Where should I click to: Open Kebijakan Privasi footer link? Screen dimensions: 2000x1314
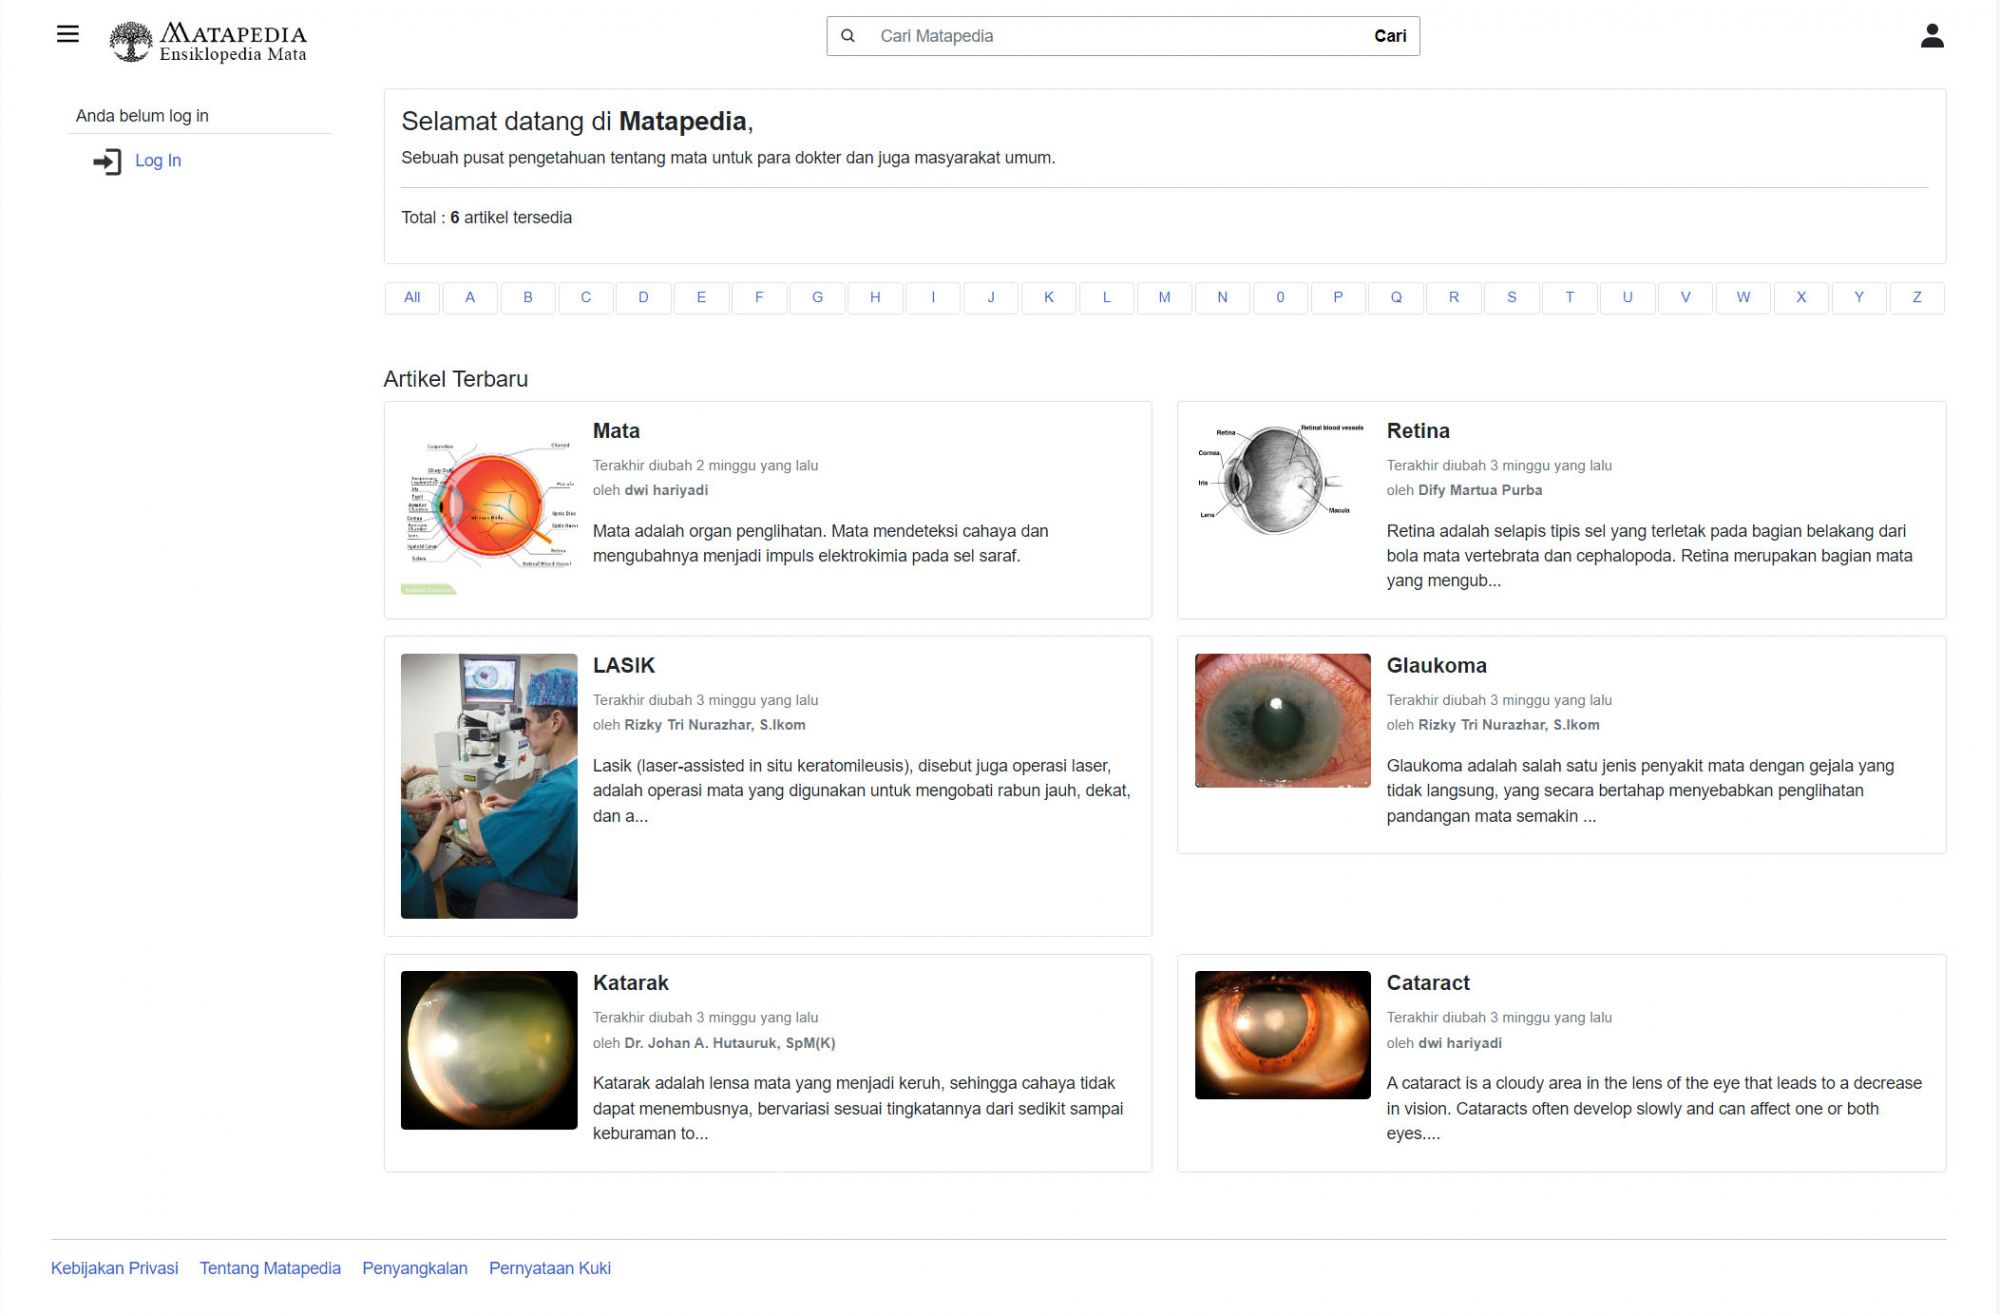tap(115, 1269)
